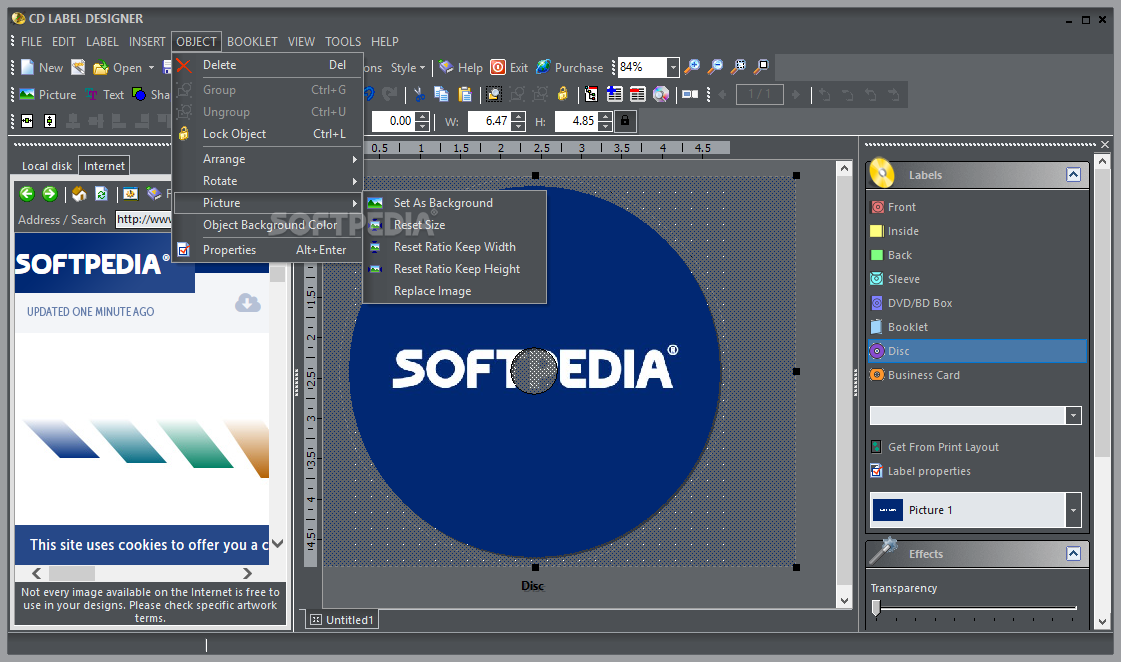Viewport: 1121px width, 662px height.
Task: Click the browser green Forward arrow
Action: tap(50, 194)
